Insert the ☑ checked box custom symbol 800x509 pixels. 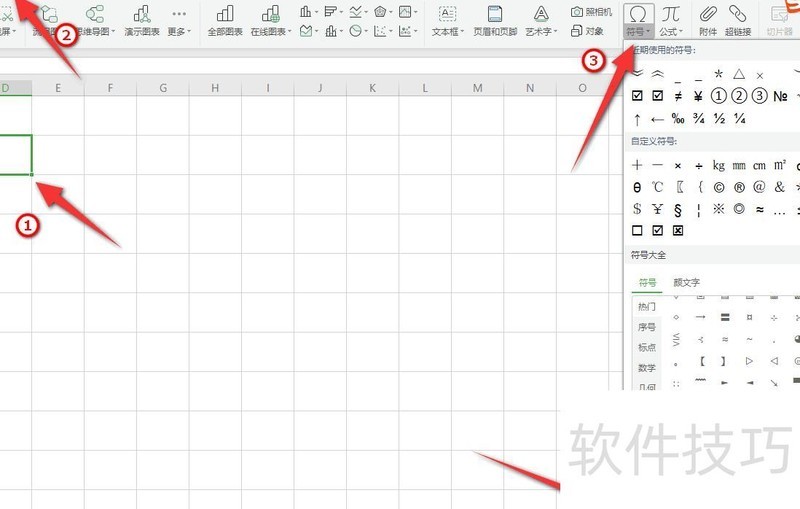657,231
